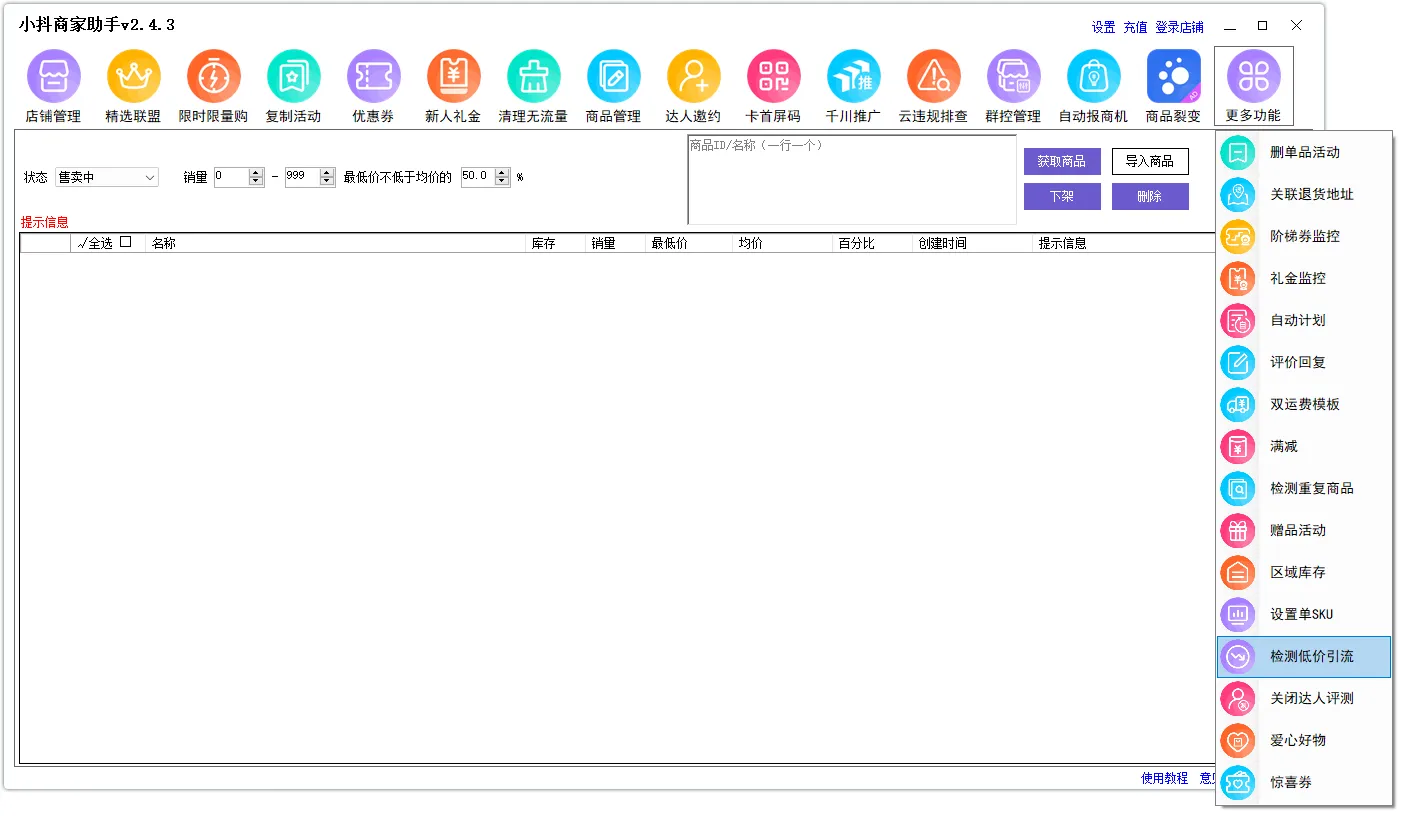Toggle the 全选 select-all checkbox
The height and width of the screenshot is (820, 1402).
[x=125, y=242]
